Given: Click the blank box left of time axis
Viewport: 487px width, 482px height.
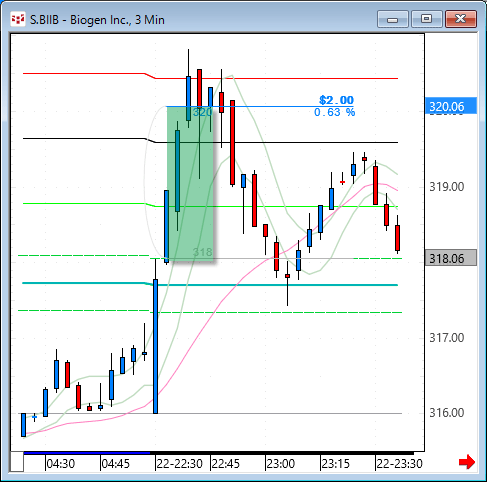Looking at the screenshot, I should [x=17, y=462].
